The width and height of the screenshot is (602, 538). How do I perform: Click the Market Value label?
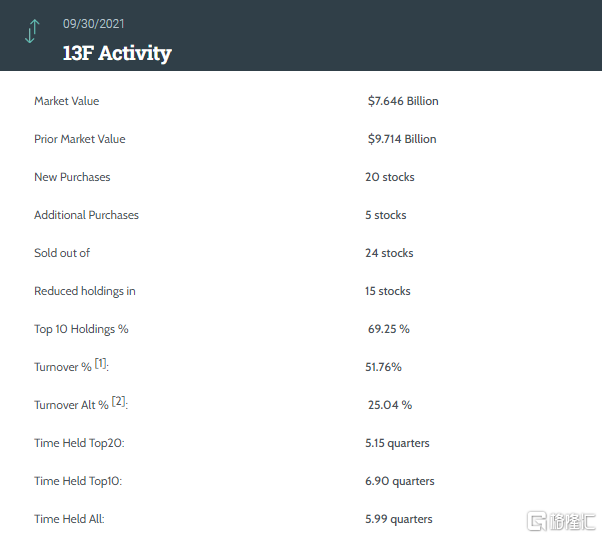tap(67, 101)
